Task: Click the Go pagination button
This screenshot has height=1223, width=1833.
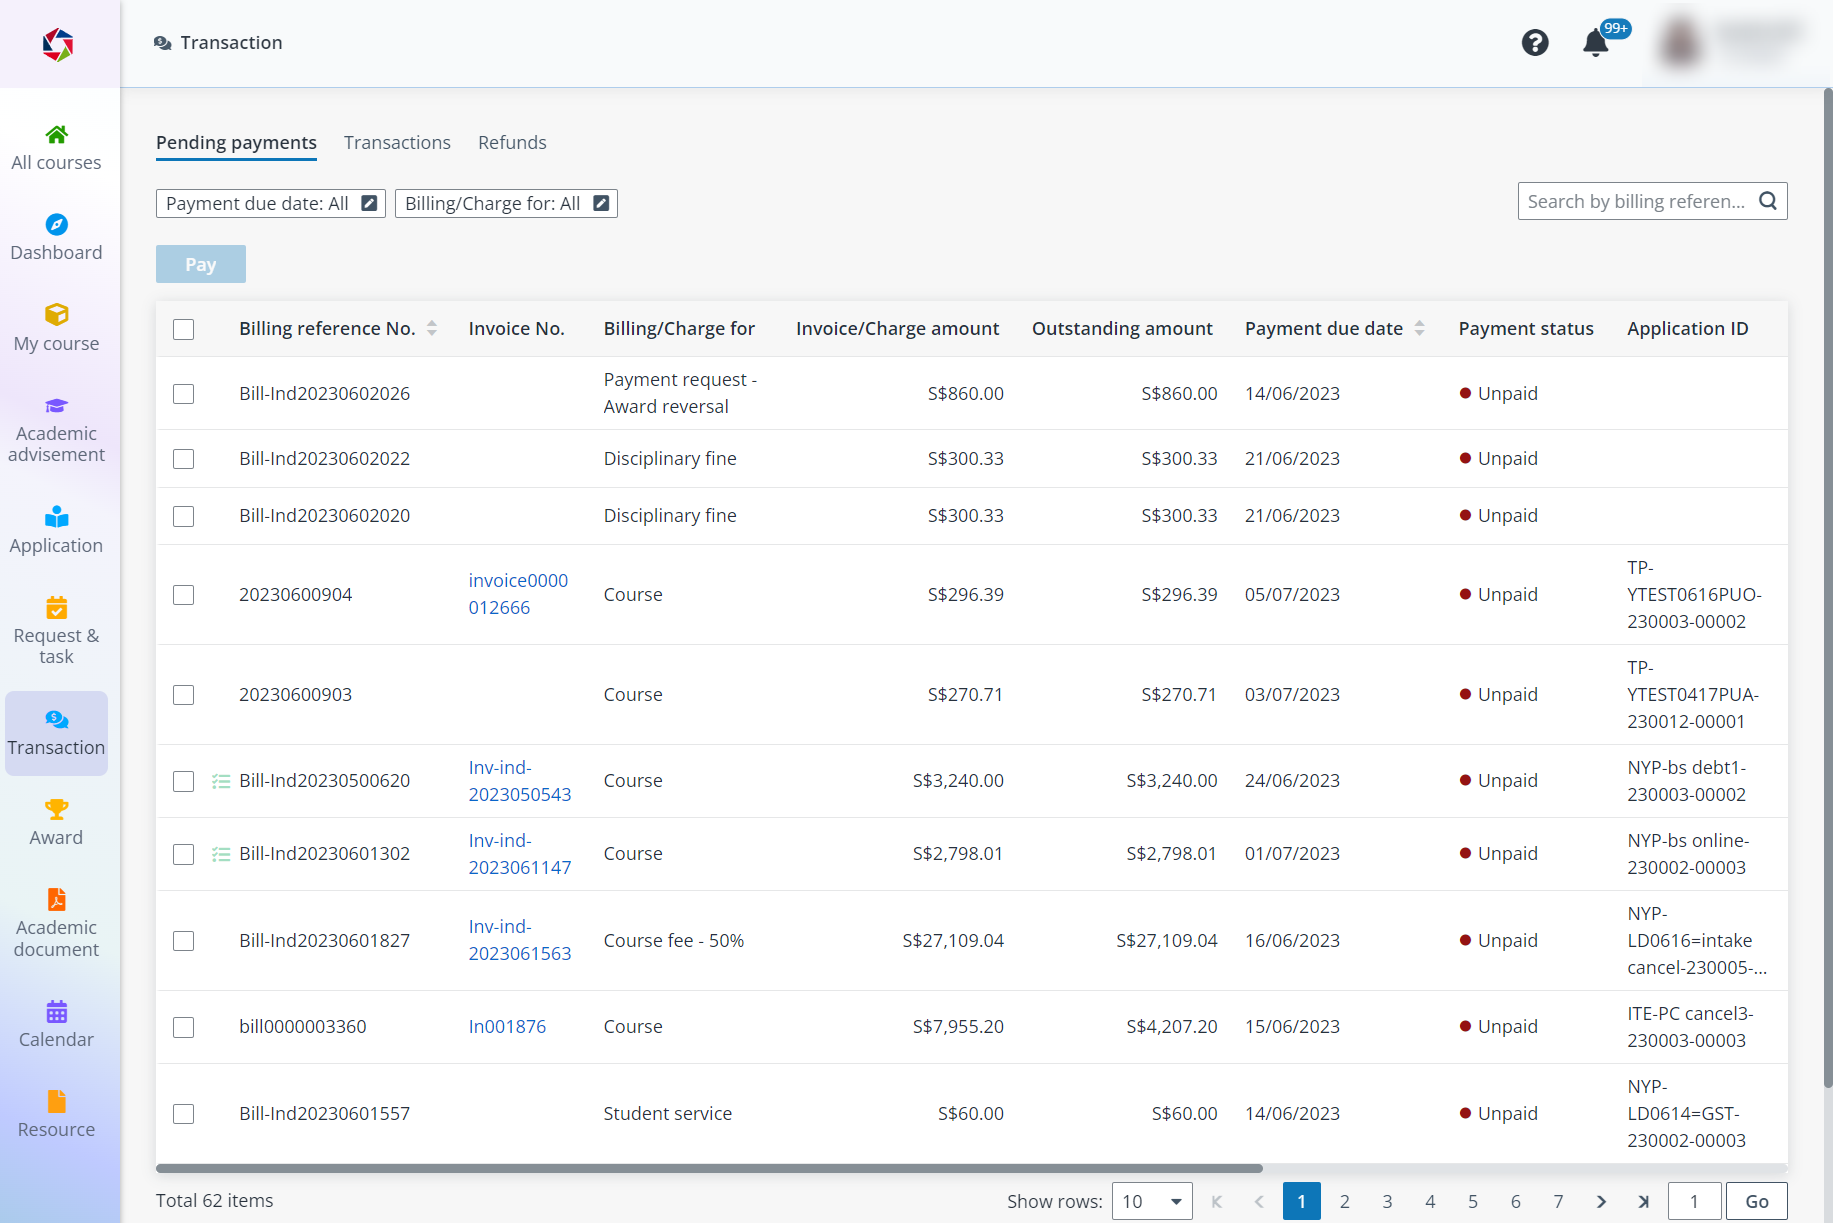Action: (x=1756, y=1201)
